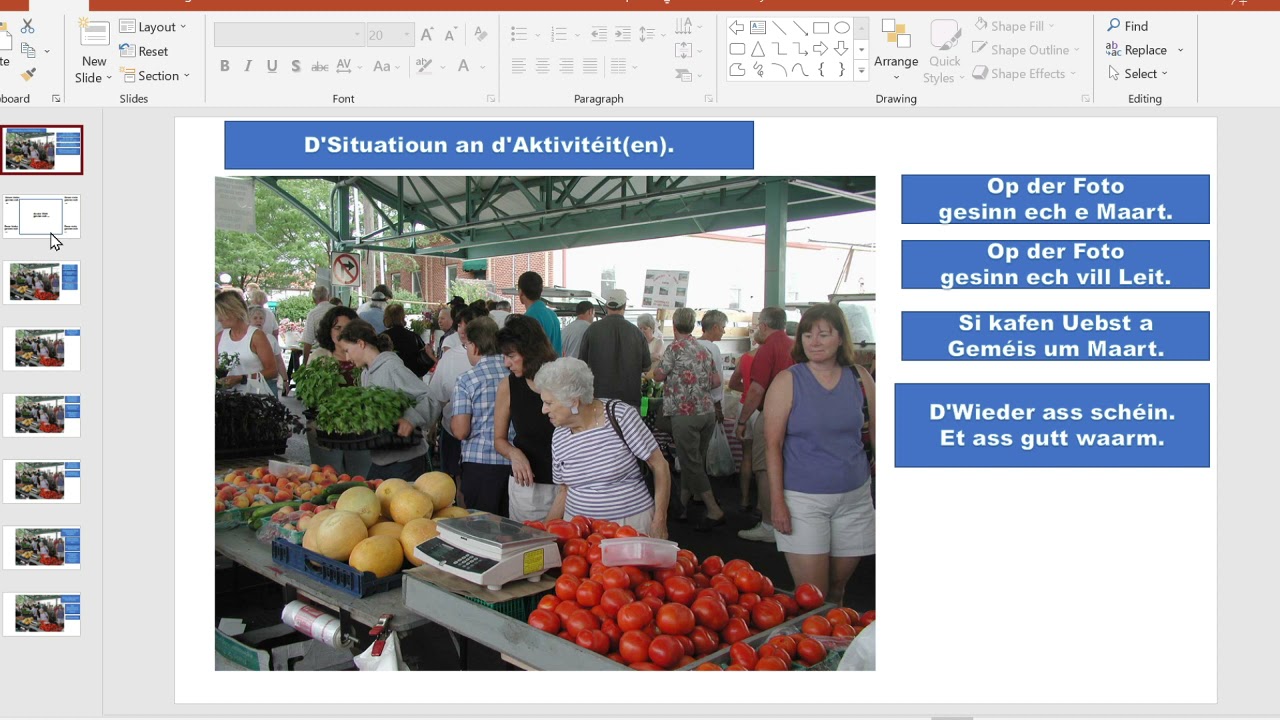Open Line Spacing options
1280x720 pixels.
[650, 35]
